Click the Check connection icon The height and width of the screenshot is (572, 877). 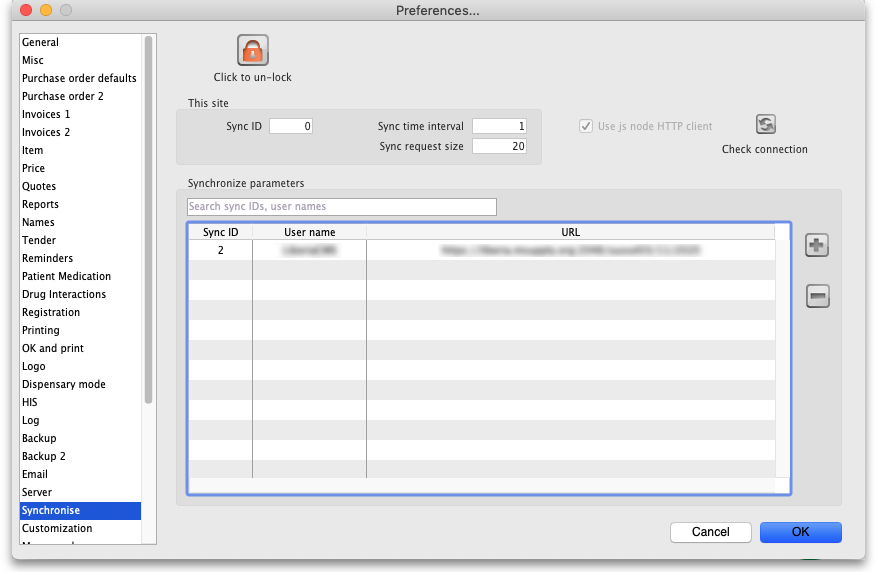765,125
